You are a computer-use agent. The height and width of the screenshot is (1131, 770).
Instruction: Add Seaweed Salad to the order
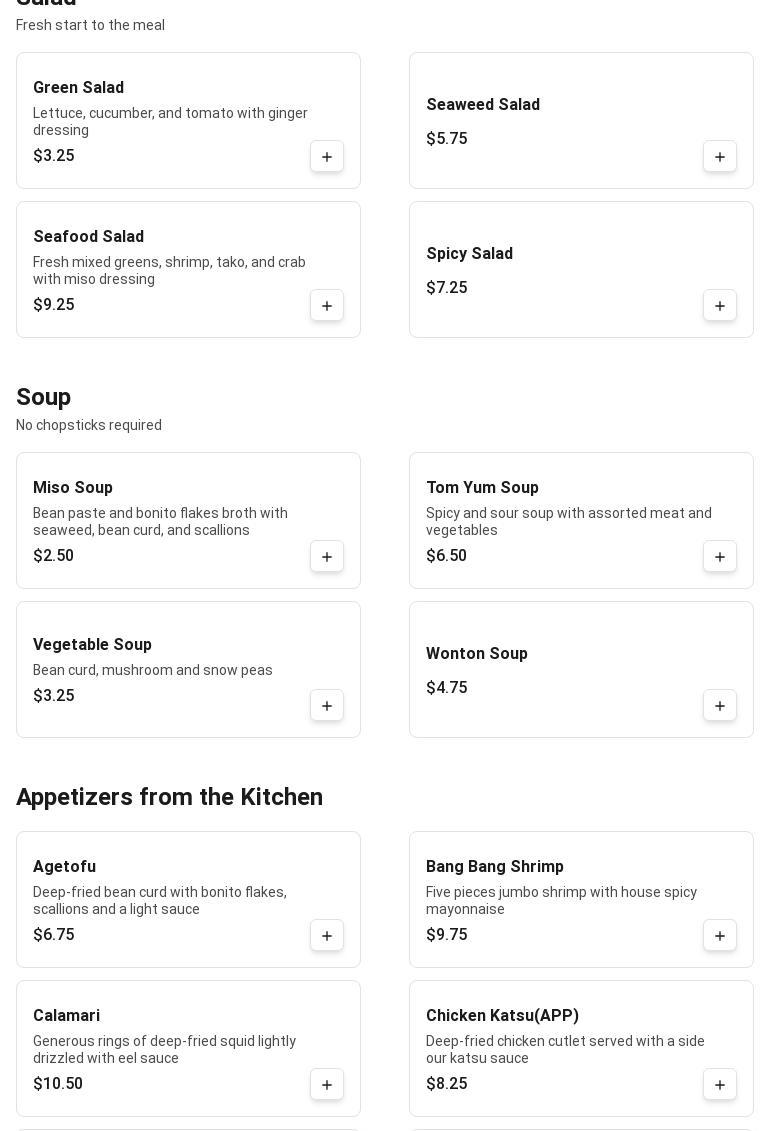[720, 157]
